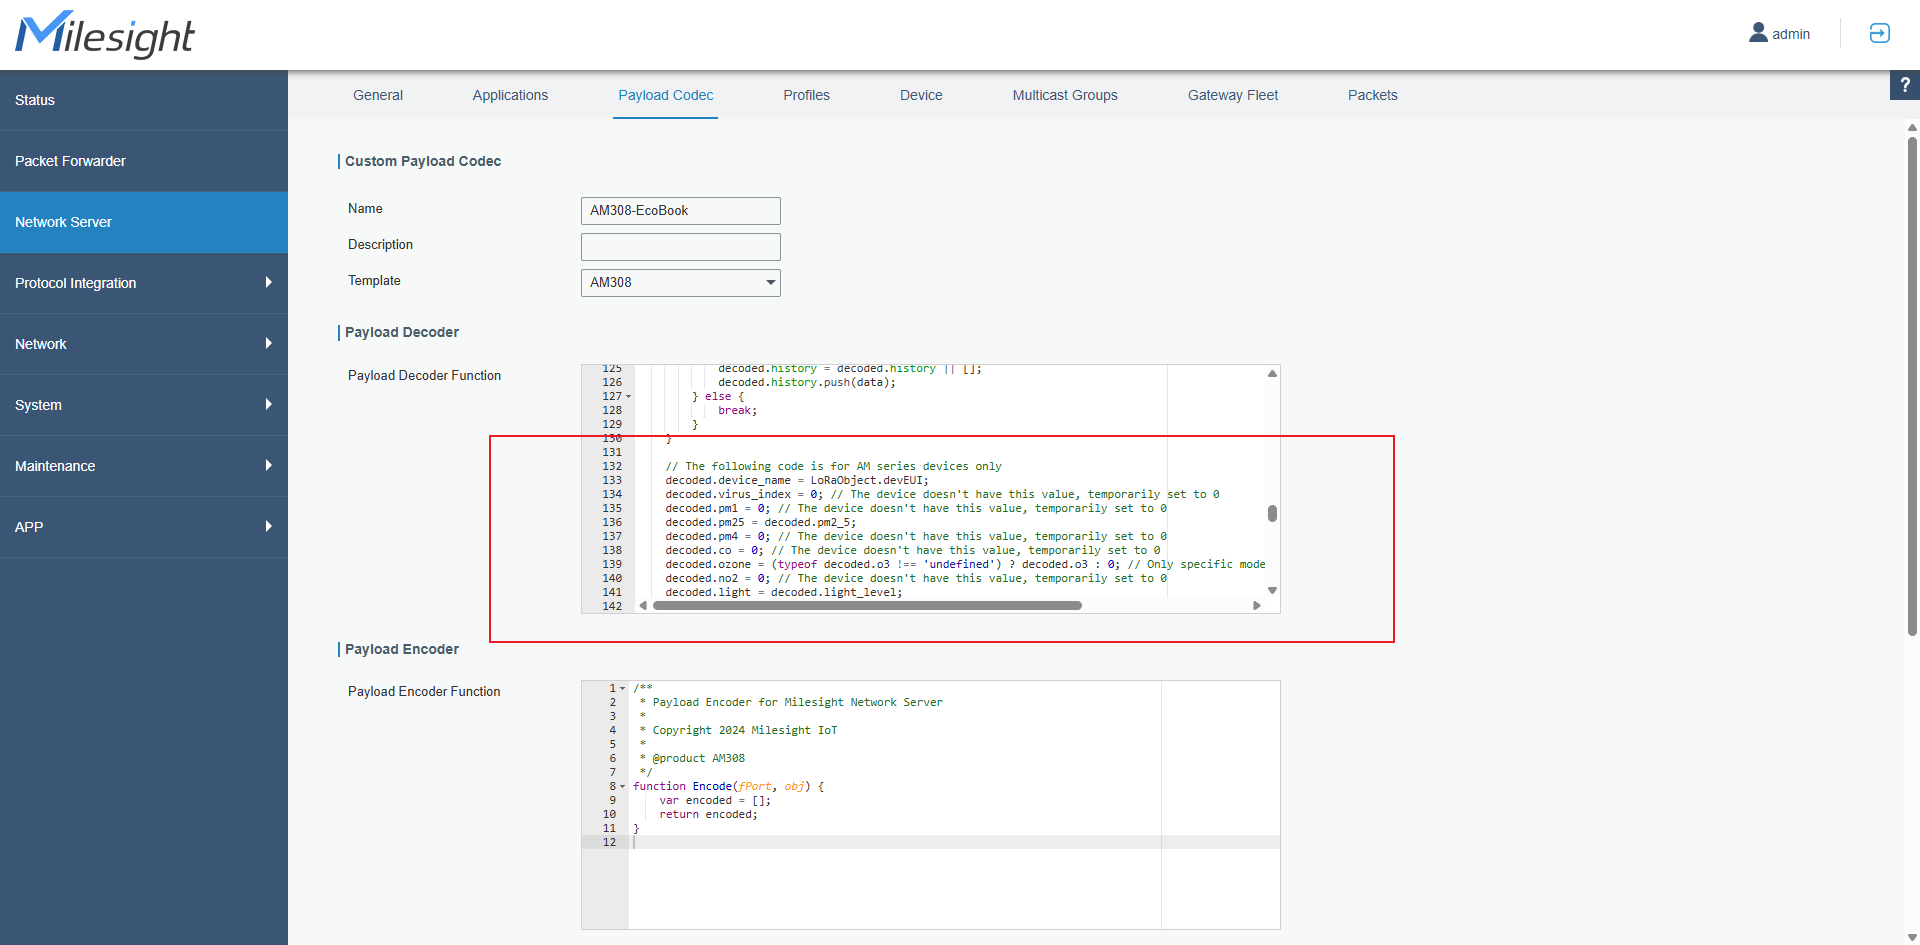Click decoder editor scroll up arrow

(1272, 373)
